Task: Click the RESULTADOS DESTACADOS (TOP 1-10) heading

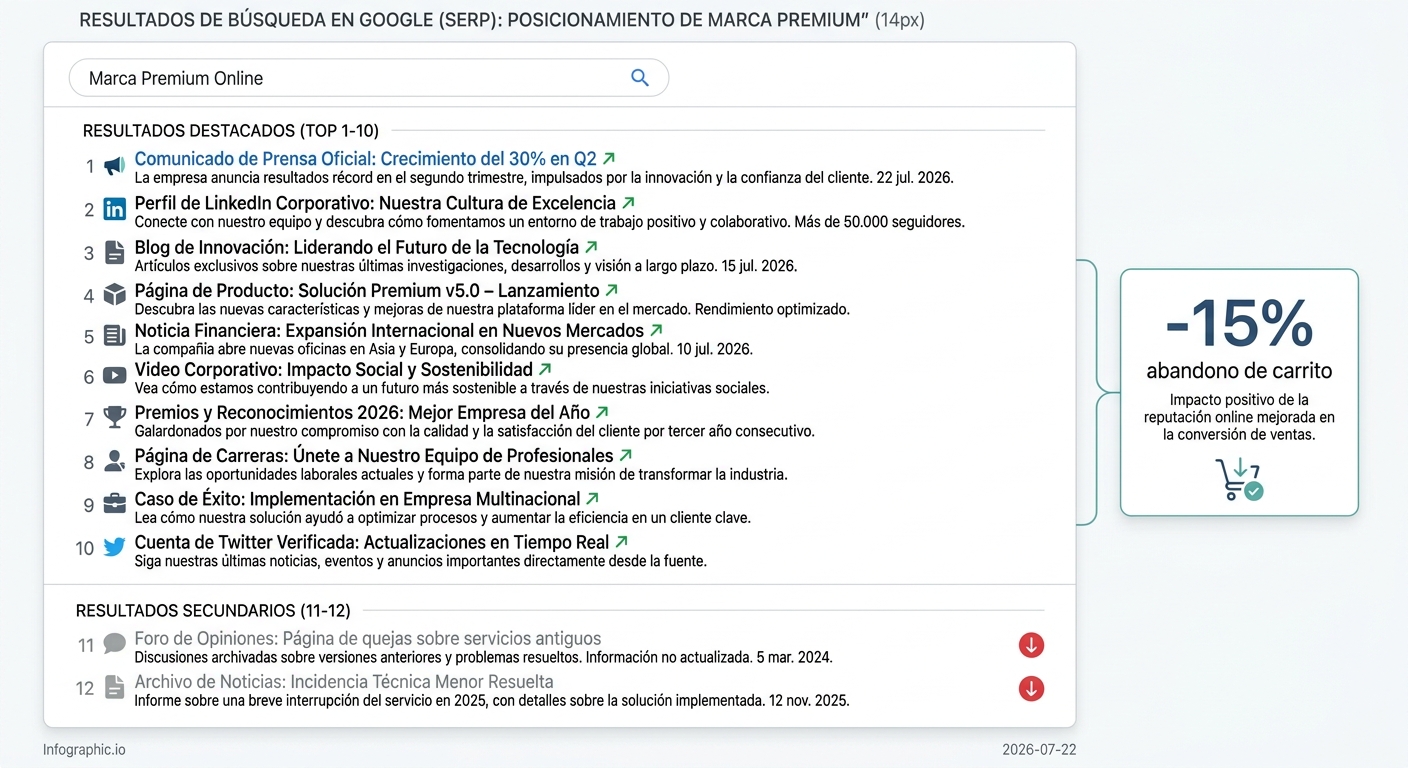Action: 231,131
